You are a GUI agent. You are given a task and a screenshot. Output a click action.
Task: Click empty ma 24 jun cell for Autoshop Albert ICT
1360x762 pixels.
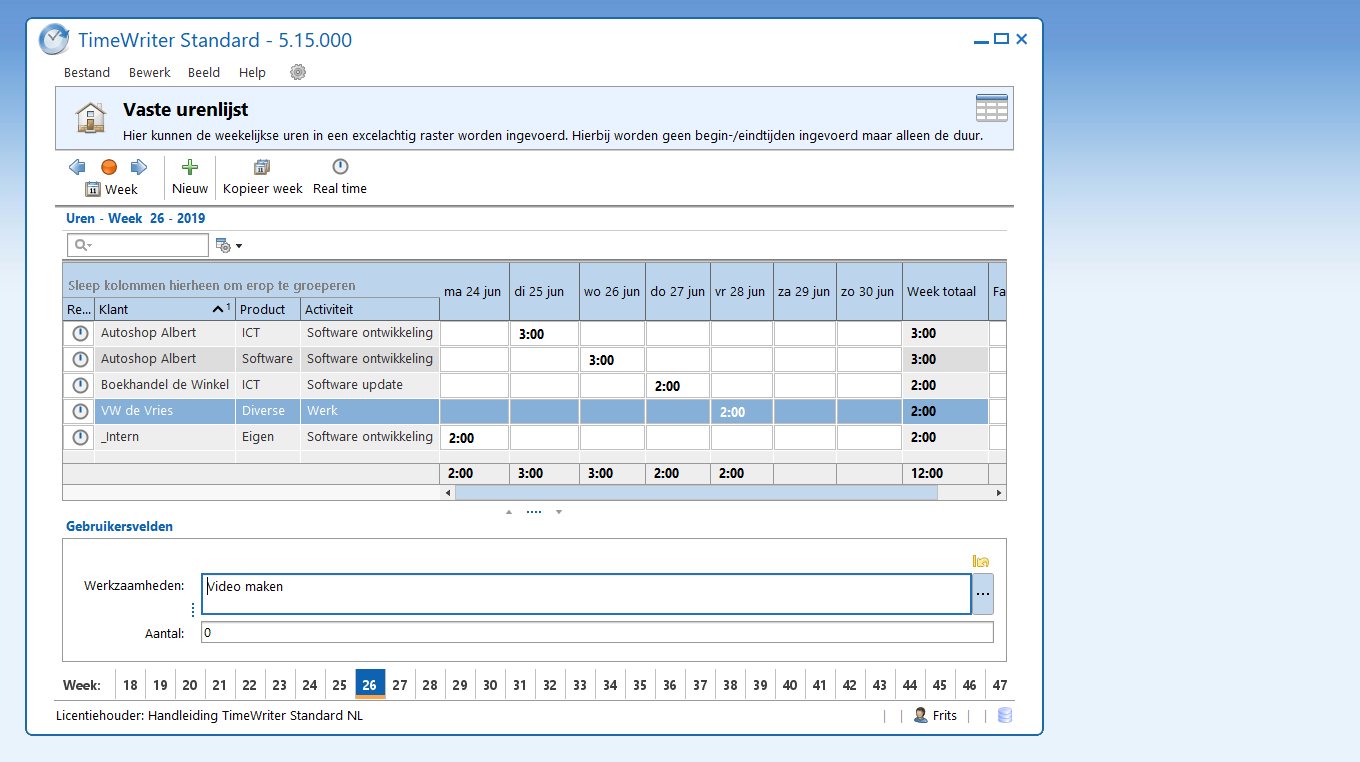(475, 333)
